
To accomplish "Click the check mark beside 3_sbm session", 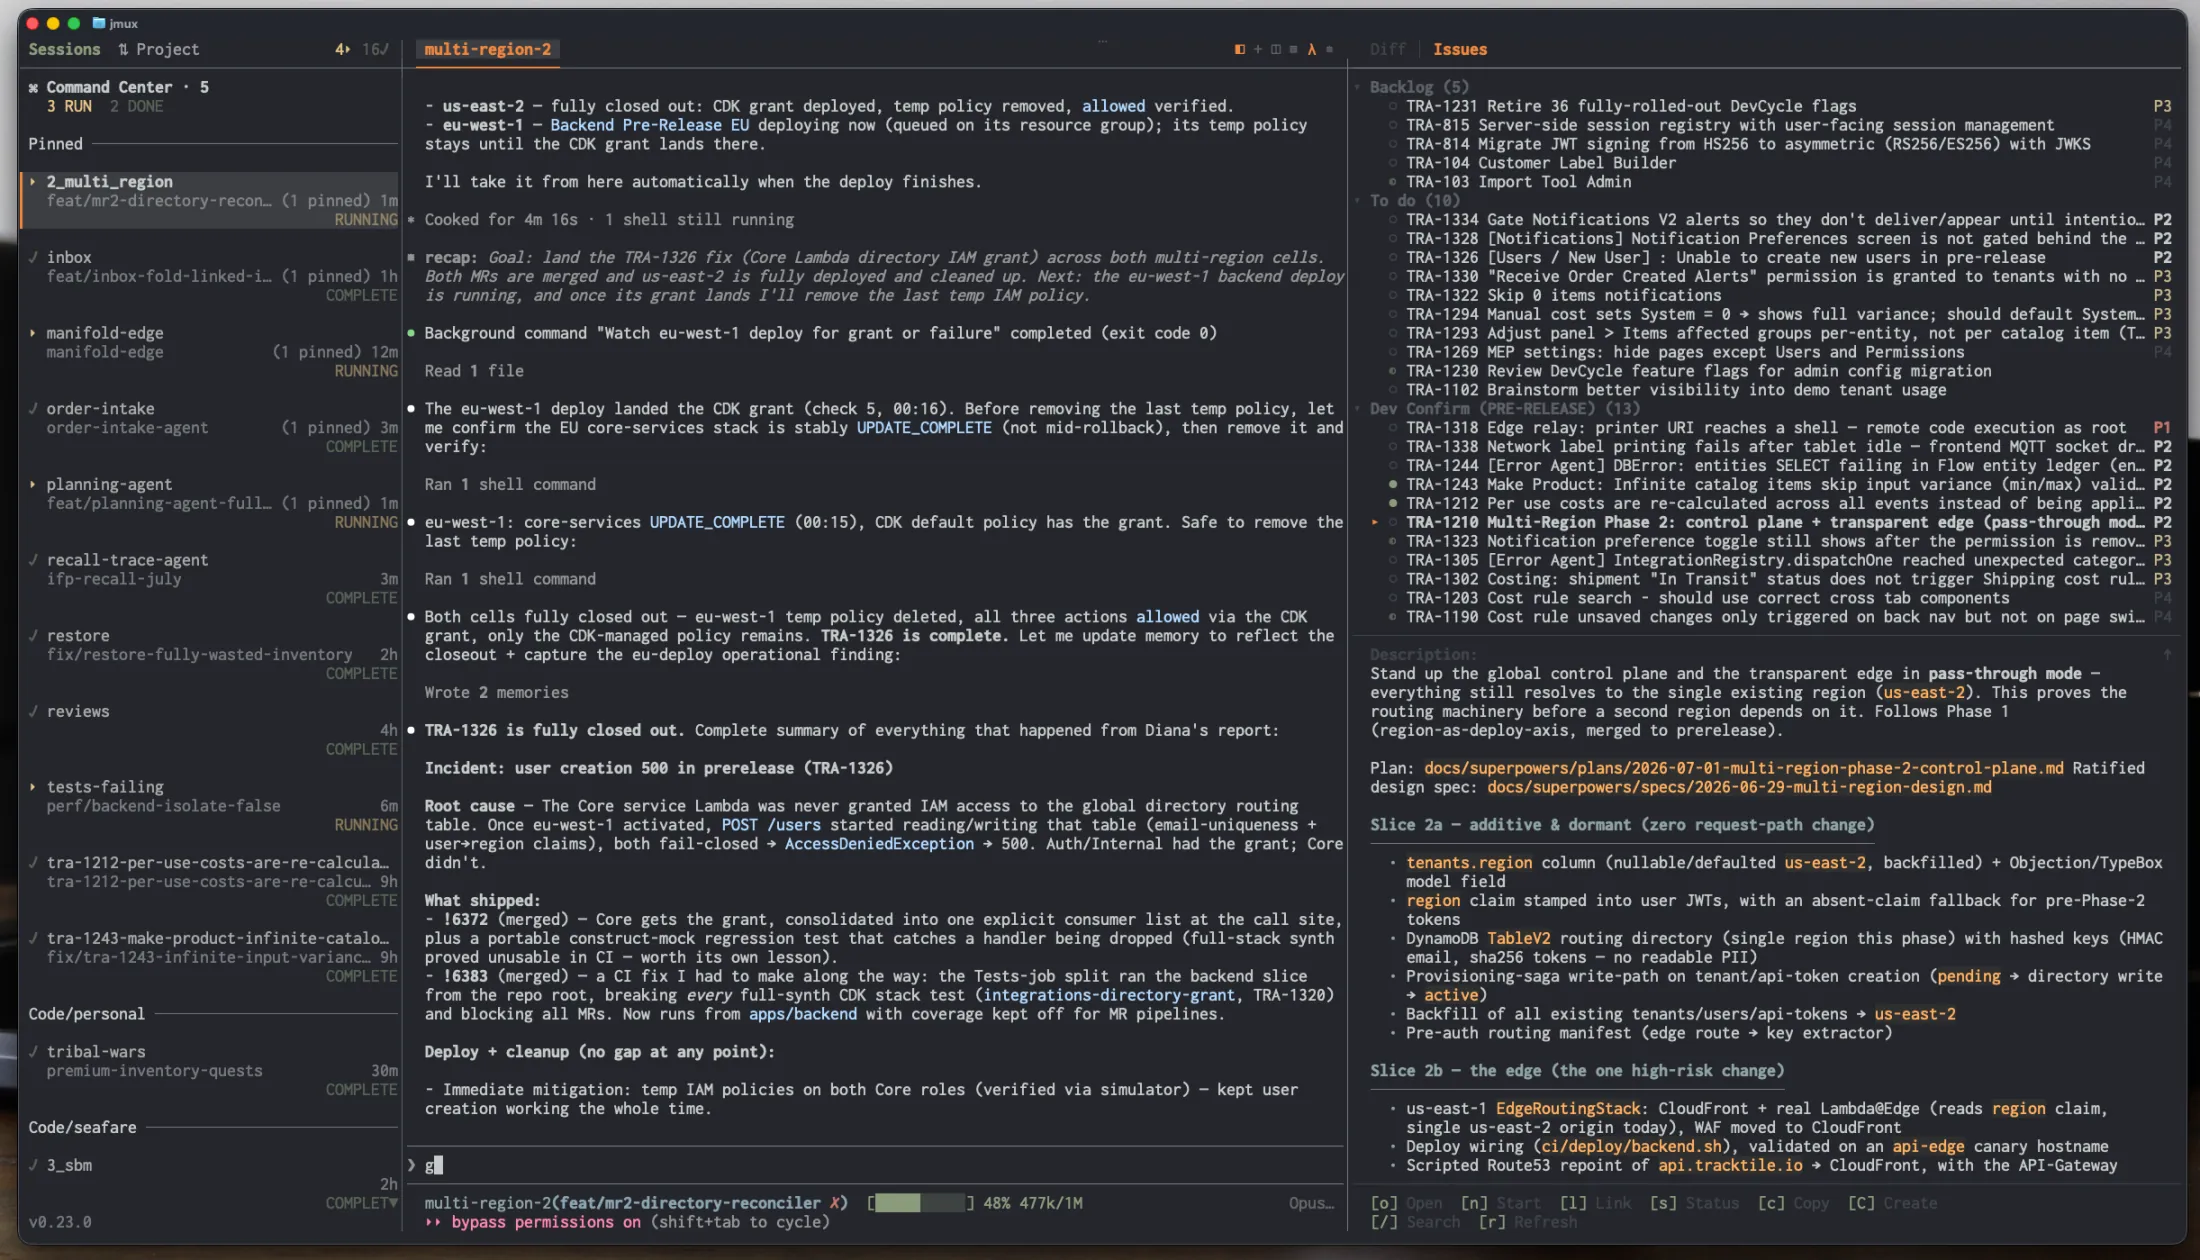I will click(x=33, y=1165).
